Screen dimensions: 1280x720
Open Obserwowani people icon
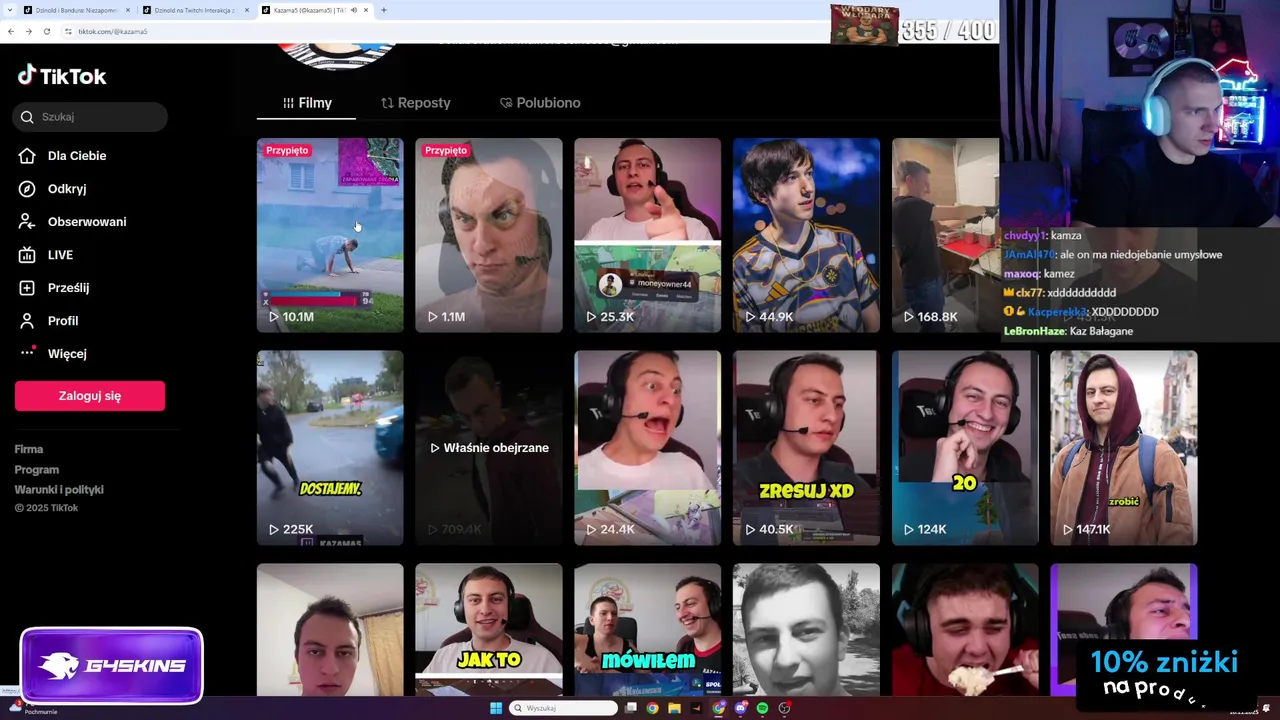[27, 222]
